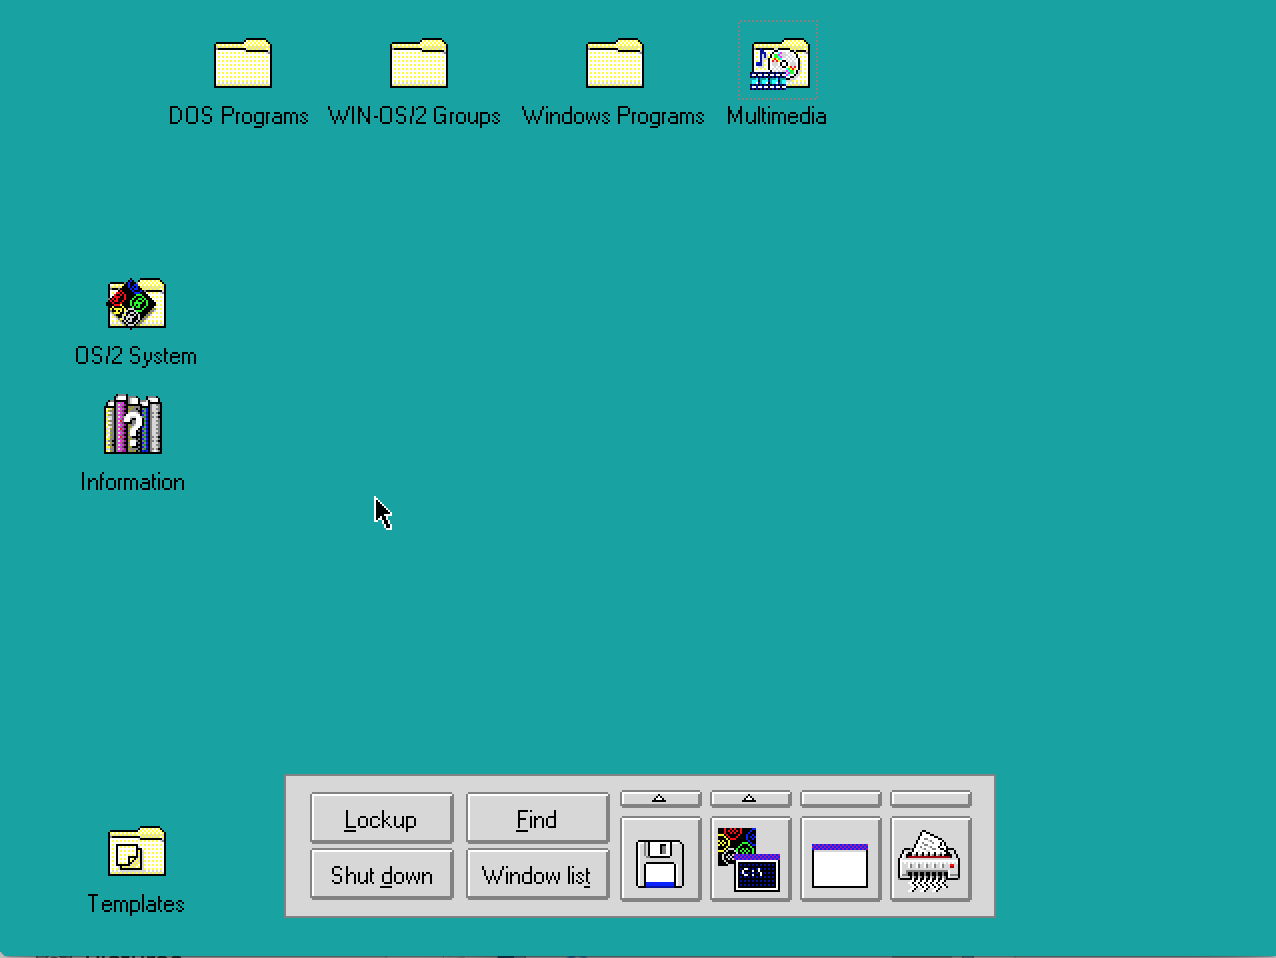Open the Multimedia folder icon
Screen dimensions: 1276x958
(x=778, y=64)
